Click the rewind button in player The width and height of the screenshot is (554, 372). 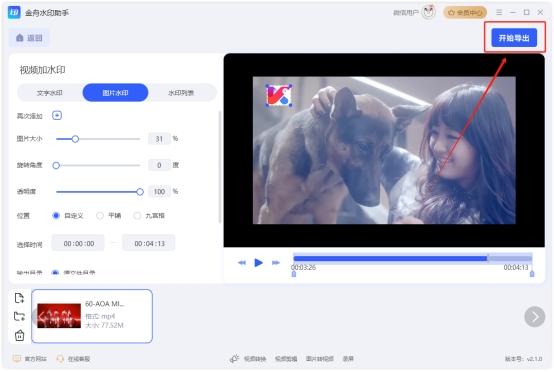(x=242, y=262)
